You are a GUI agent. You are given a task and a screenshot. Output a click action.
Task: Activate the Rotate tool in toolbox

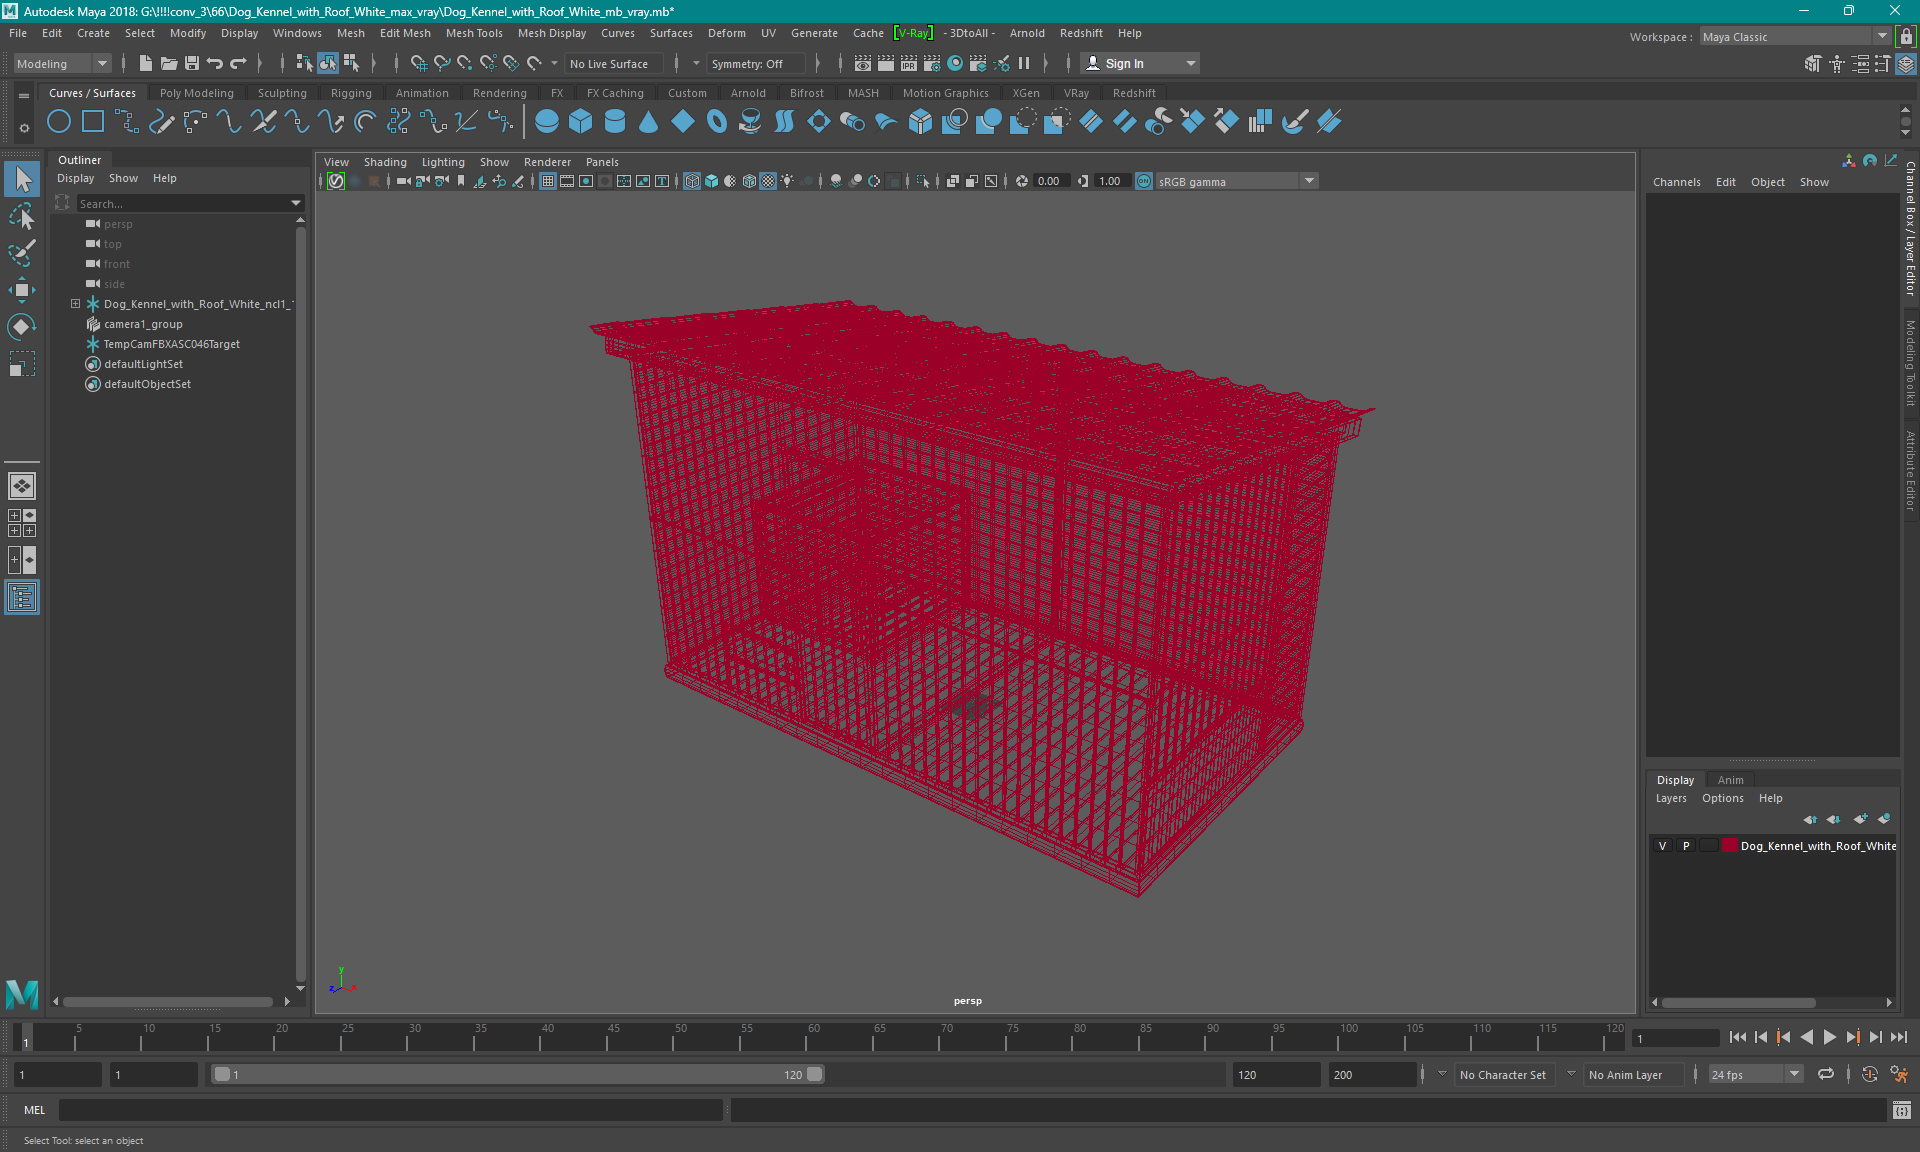point(22,327)
